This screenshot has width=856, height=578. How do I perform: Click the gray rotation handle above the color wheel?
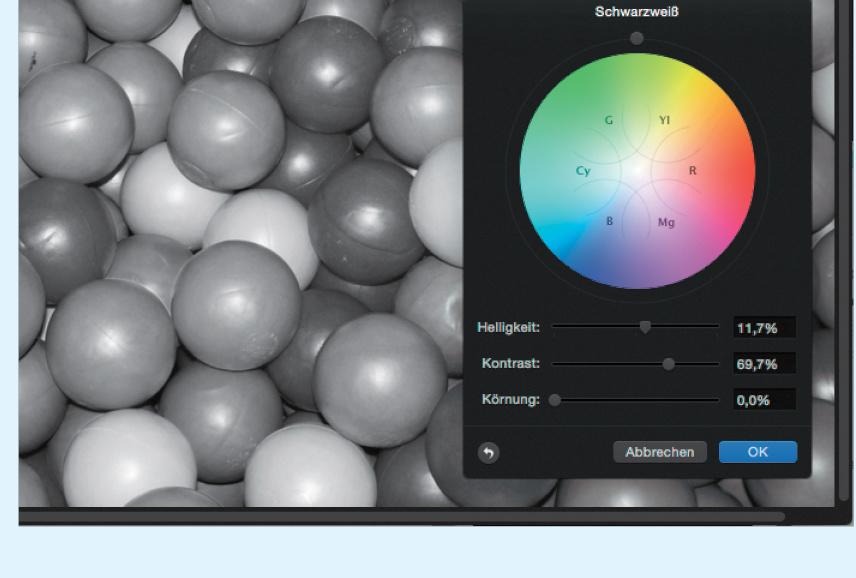pyautogui.click(x=637, y=38)
